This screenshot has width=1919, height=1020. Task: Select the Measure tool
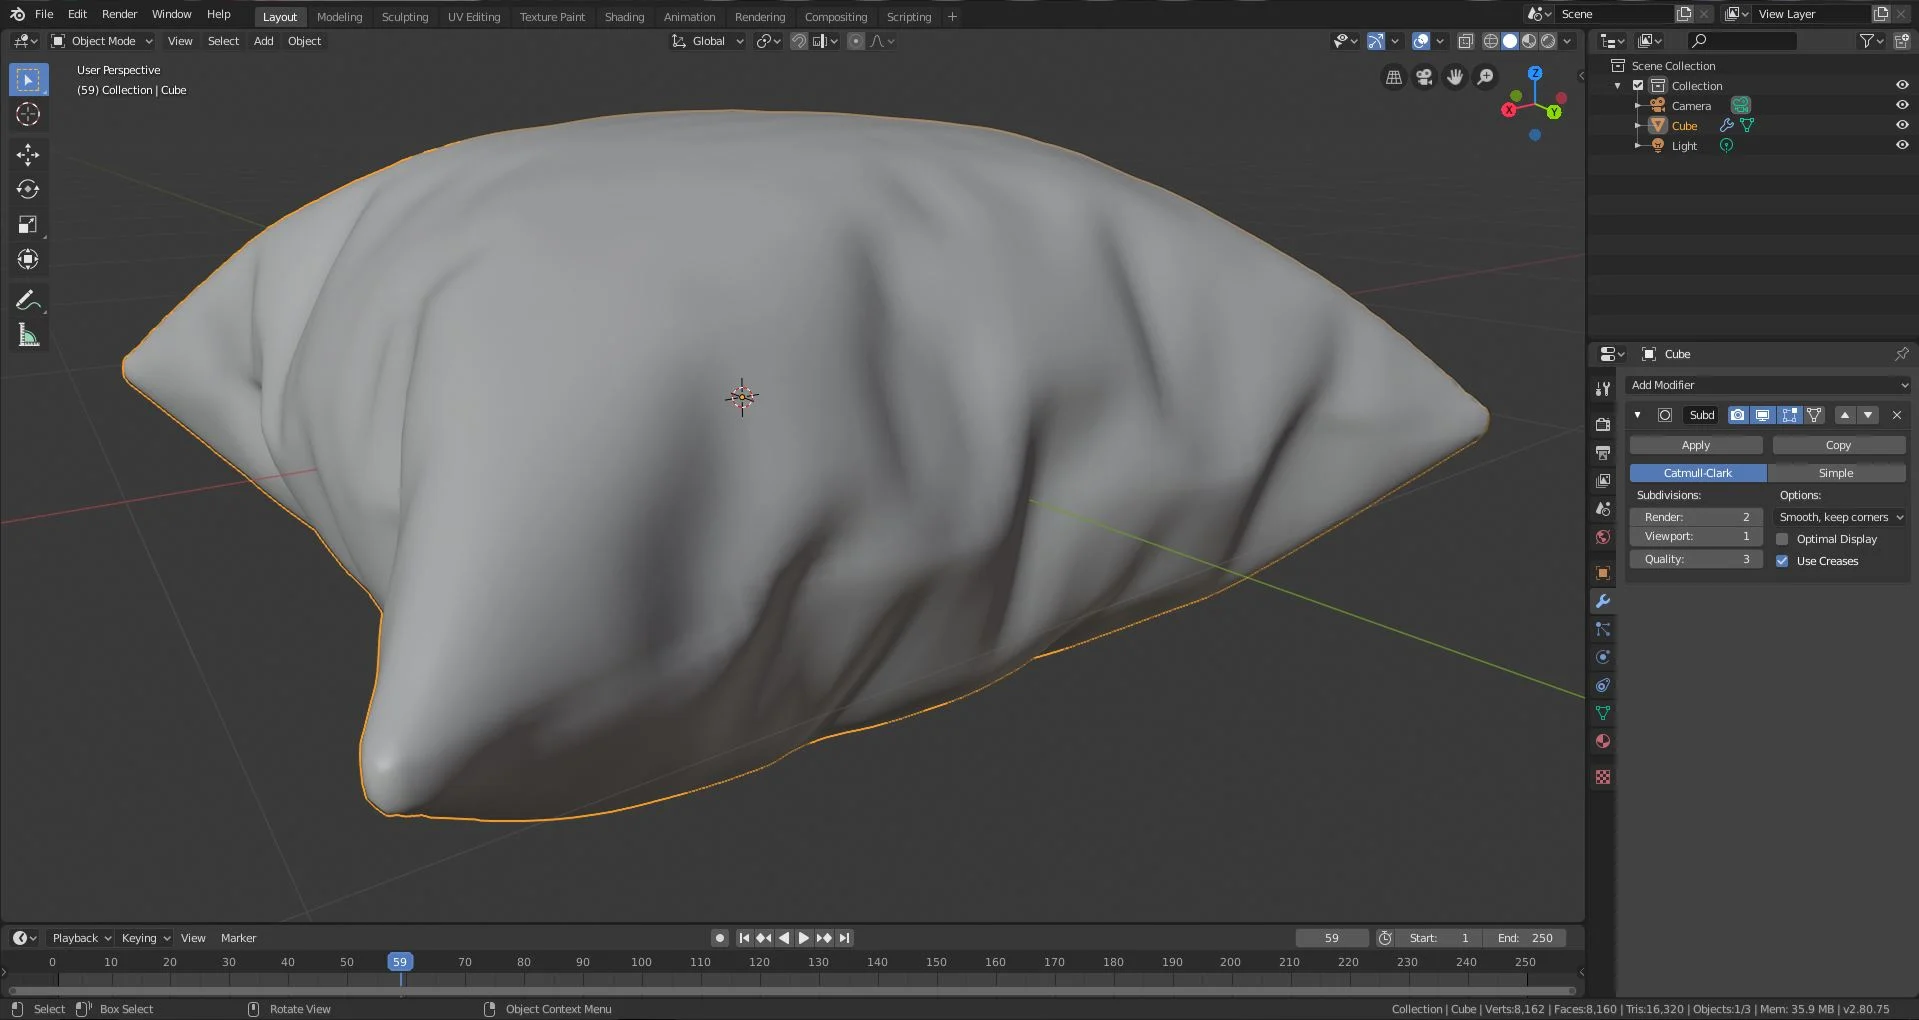pos(28,335)
